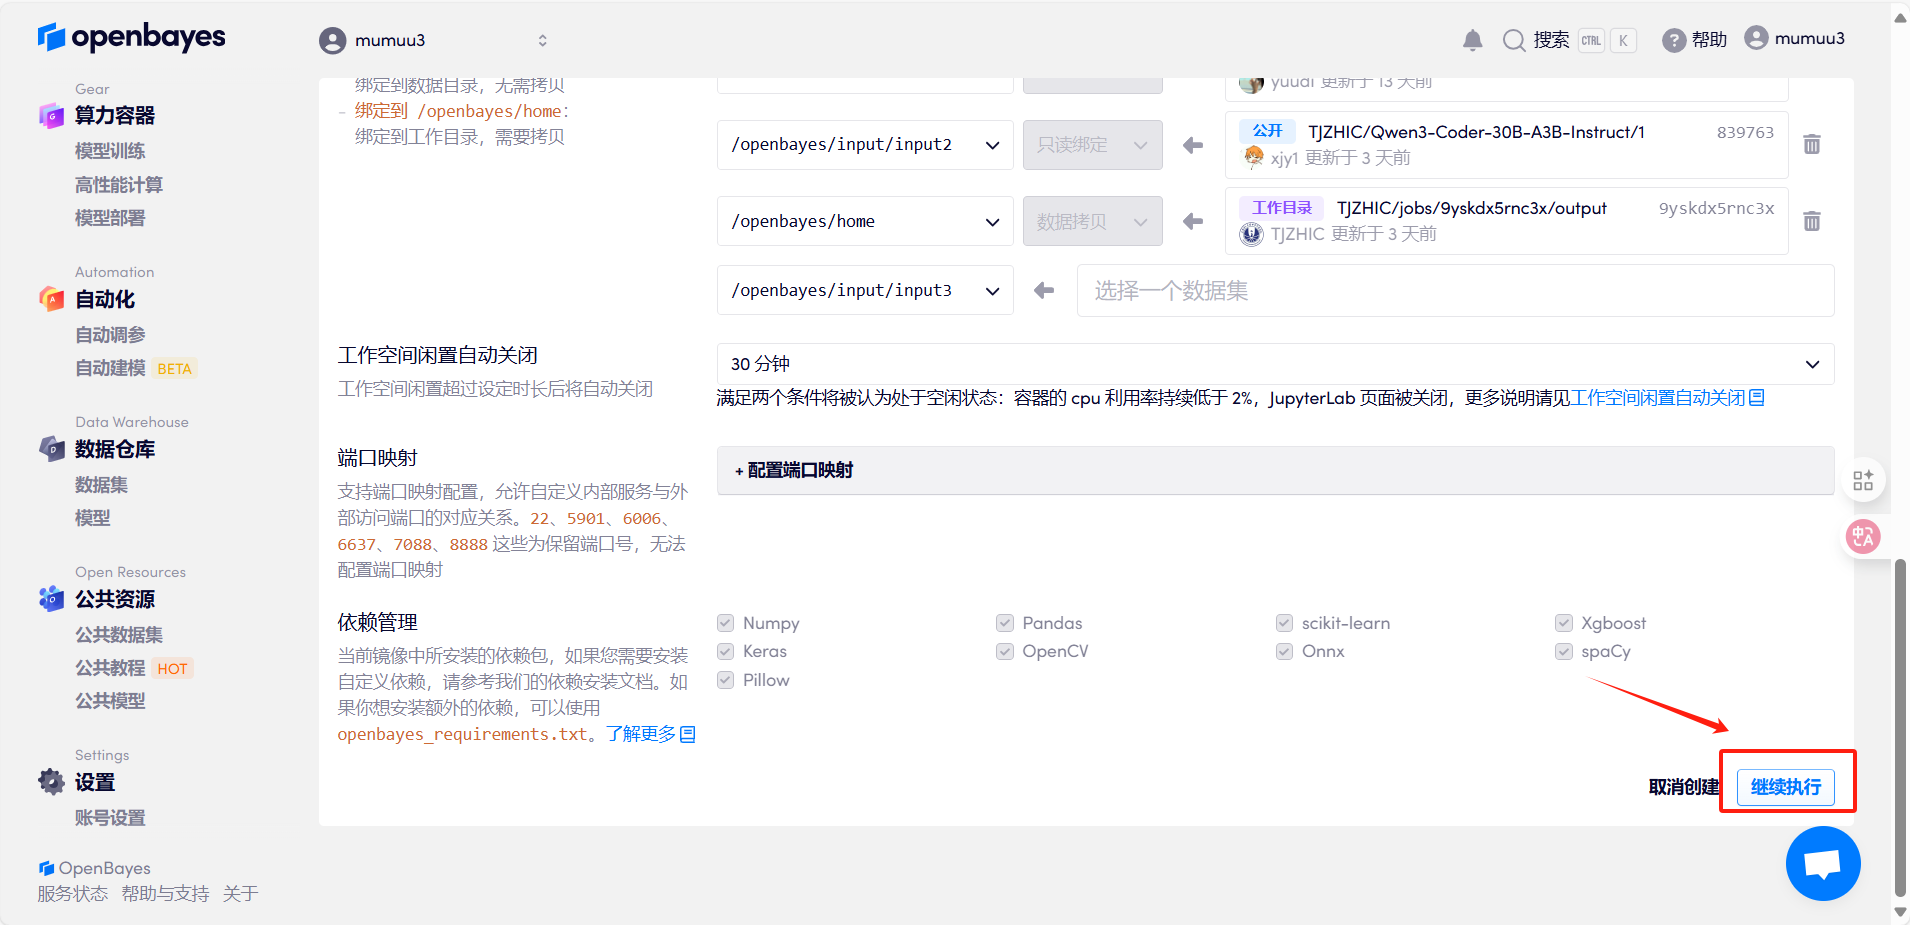Click the 选择一个数据集 input field
This screenshot has width=1910, height=925.
(x=1452, y=290)
